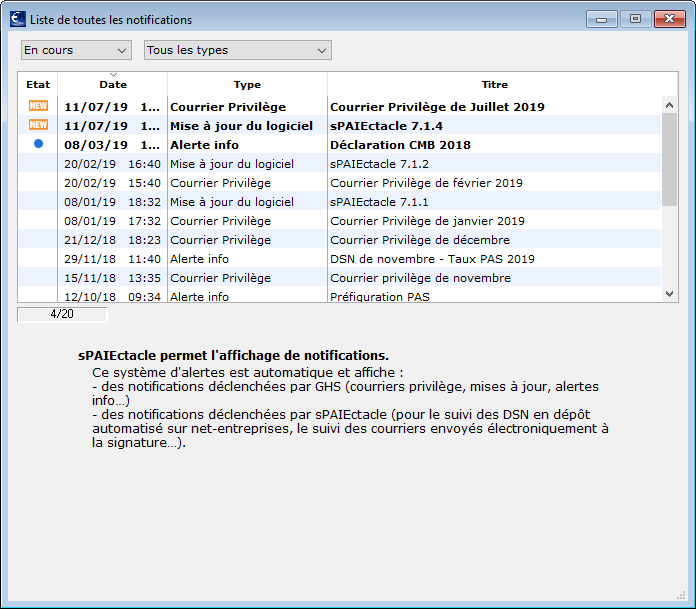Sort by the Etat column header
The width and height of the screenshot is (696, 609).
click(38, 84)
